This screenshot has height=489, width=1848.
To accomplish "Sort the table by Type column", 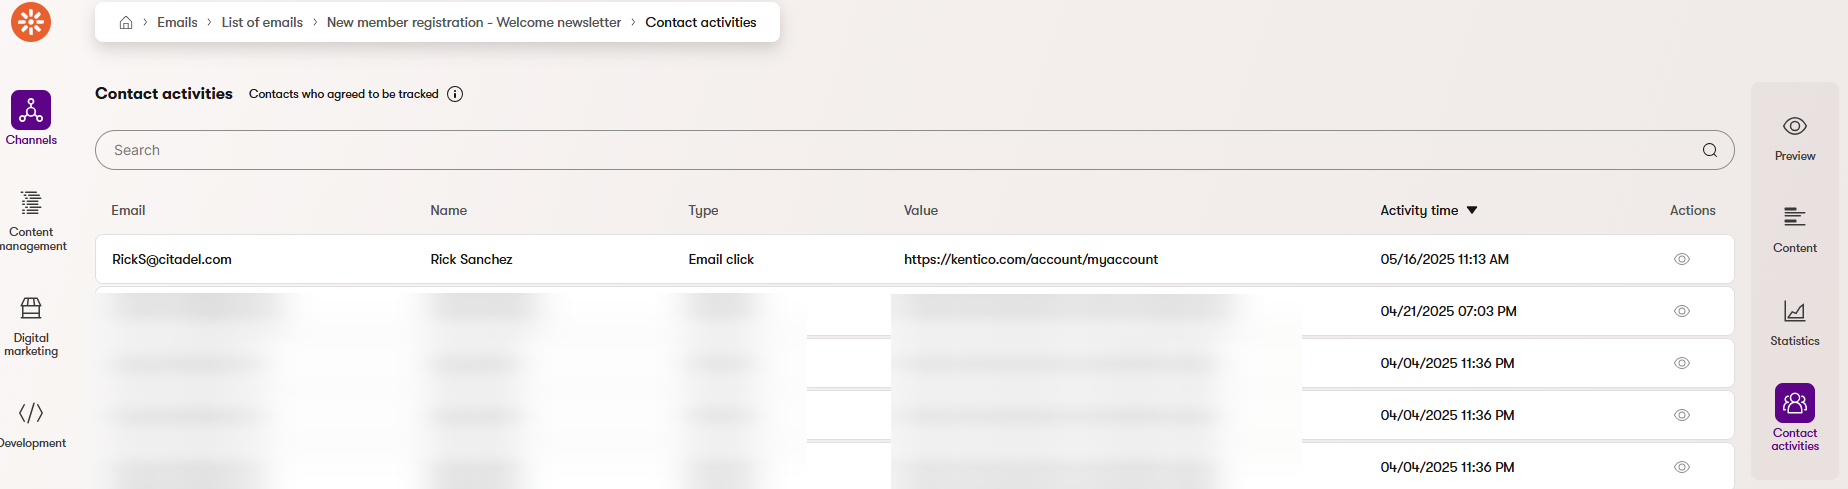I will click(703, 210).
